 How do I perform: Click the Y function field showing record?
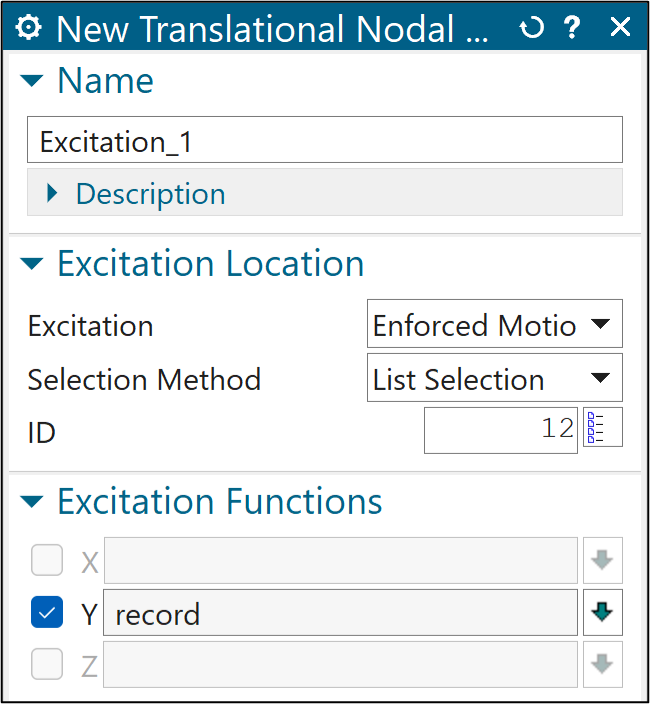(x=340, y=613)
